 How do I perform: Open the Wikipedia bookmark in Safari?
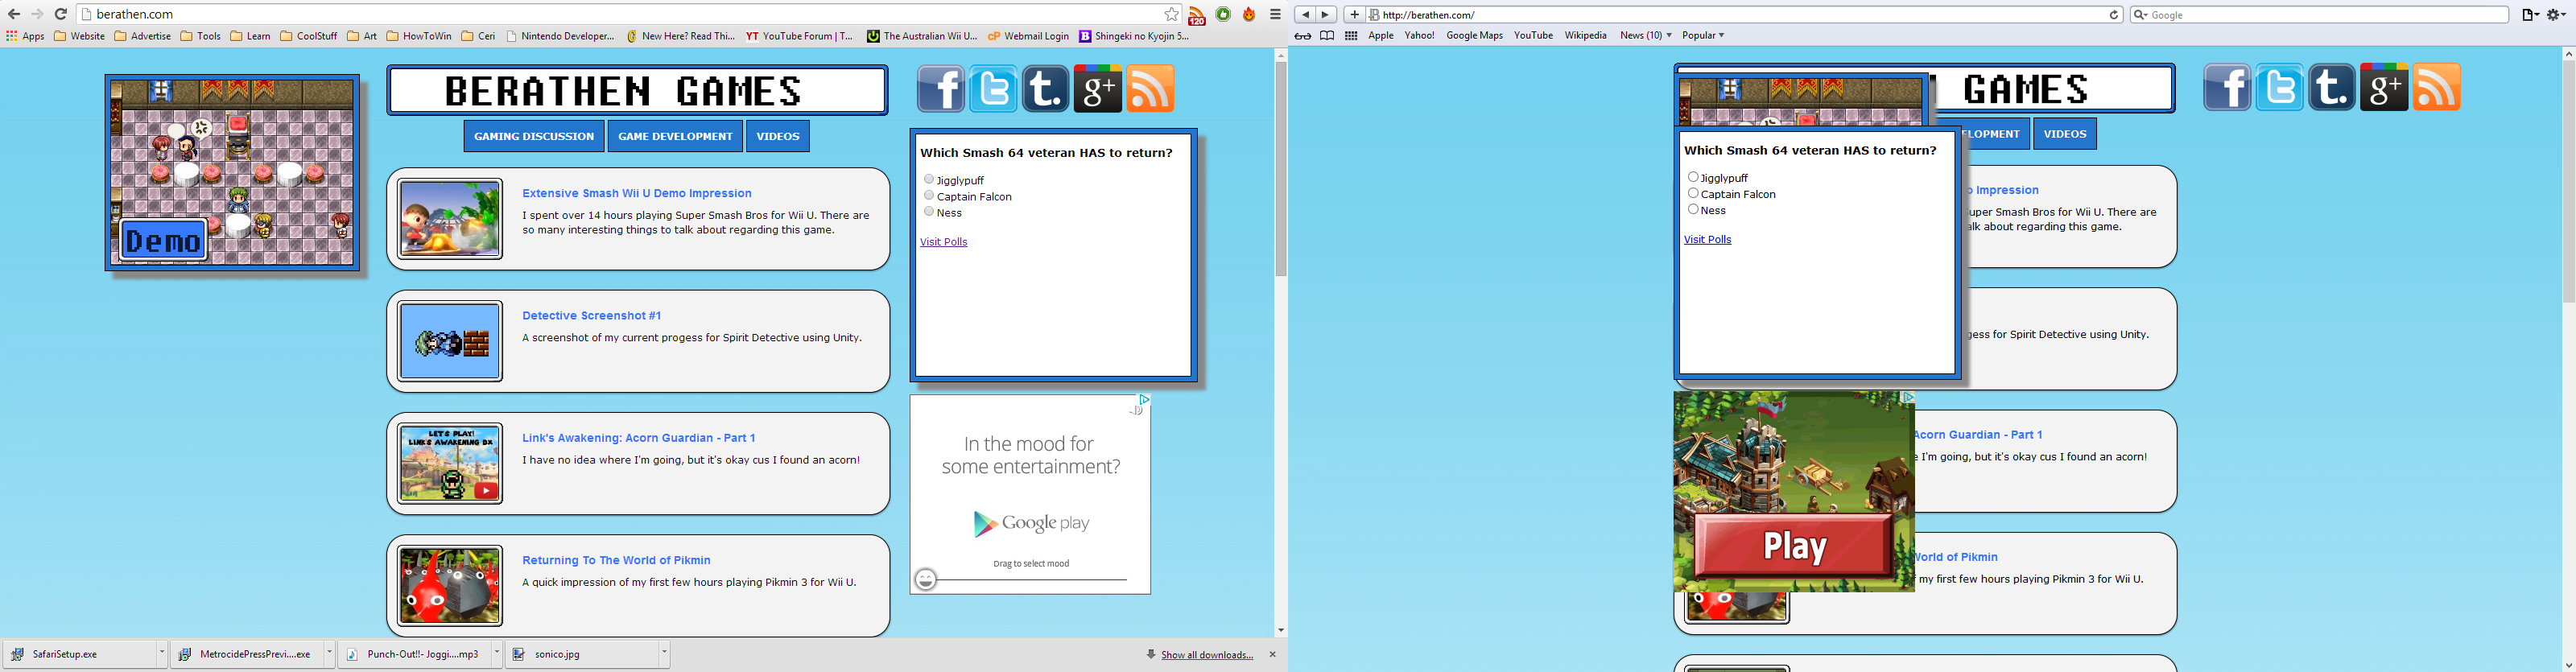pyautogui.click(x=1586, y=36)
